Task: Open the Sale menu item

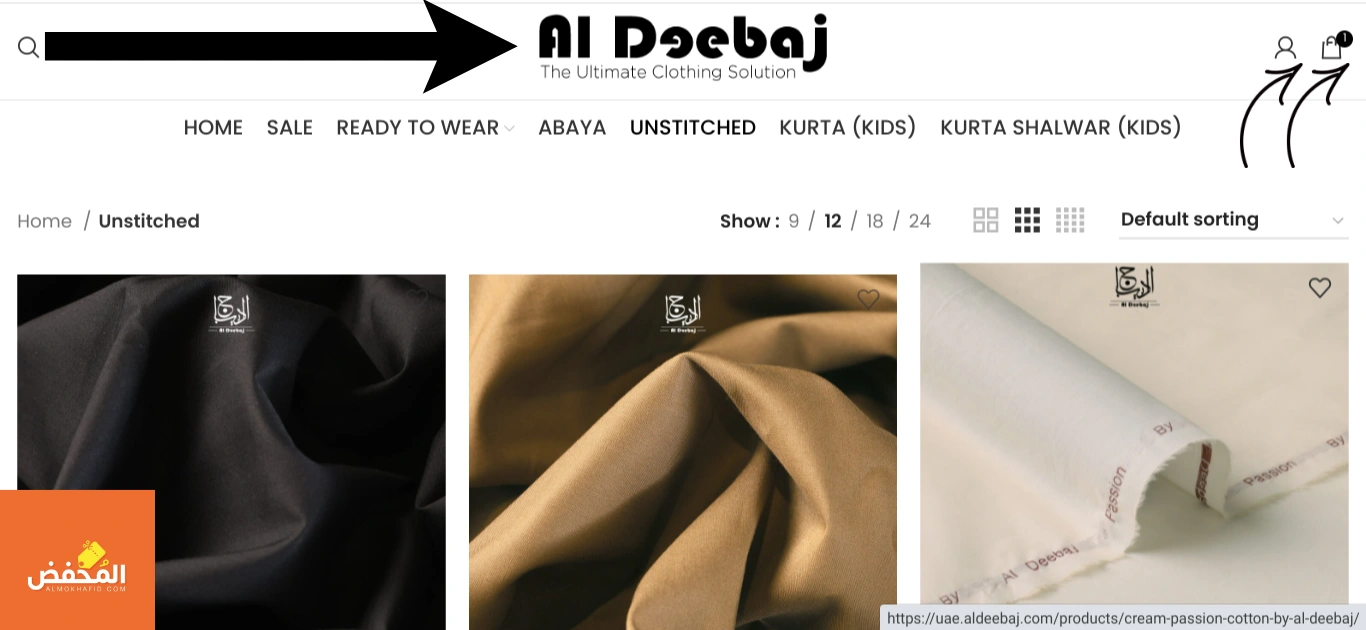Action: pos(290,127)
